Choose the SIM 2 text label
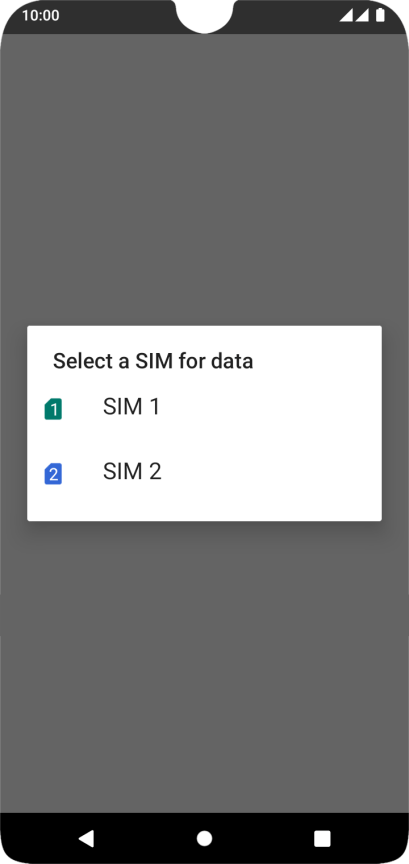The image size is (409, 864). click(x=132, y=471)
